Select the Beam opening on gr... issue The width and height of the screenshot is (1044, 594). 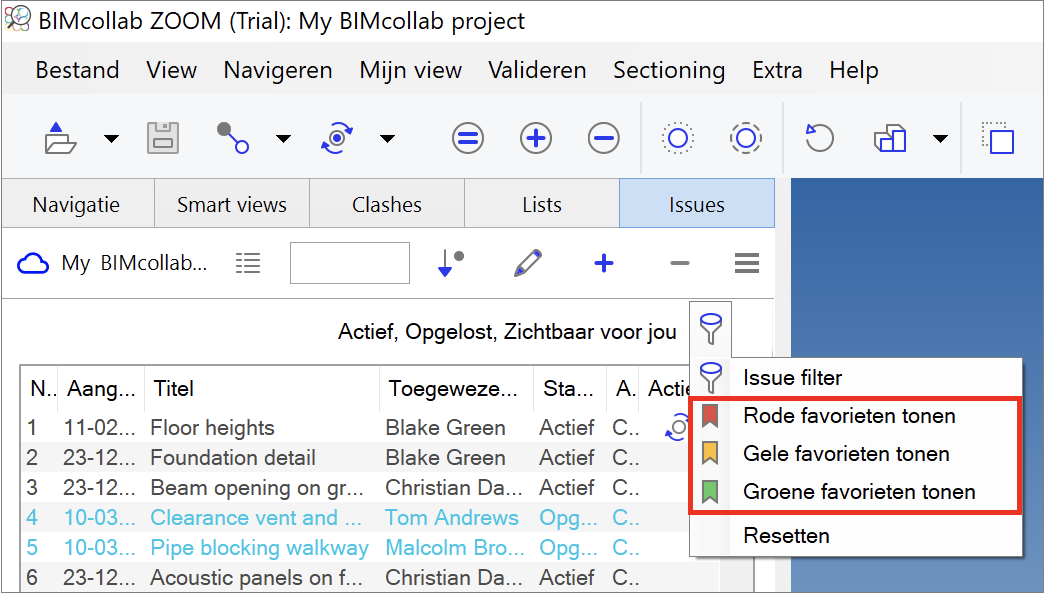coord(257,487)
